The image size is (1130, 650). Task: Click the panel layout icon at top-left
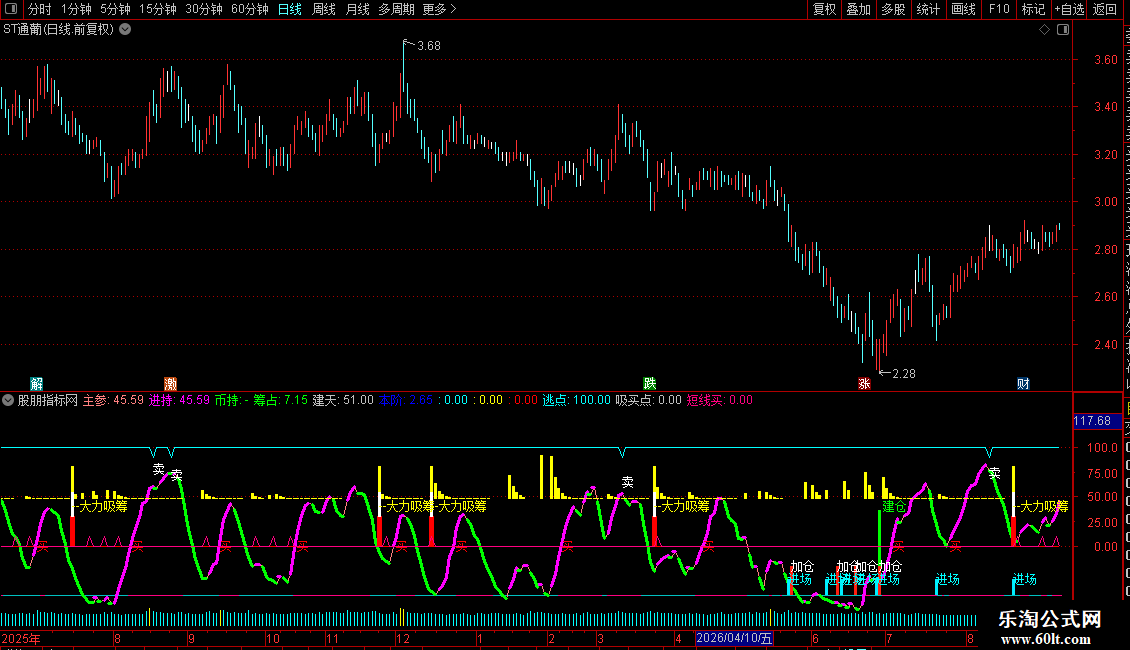point(11,9)
